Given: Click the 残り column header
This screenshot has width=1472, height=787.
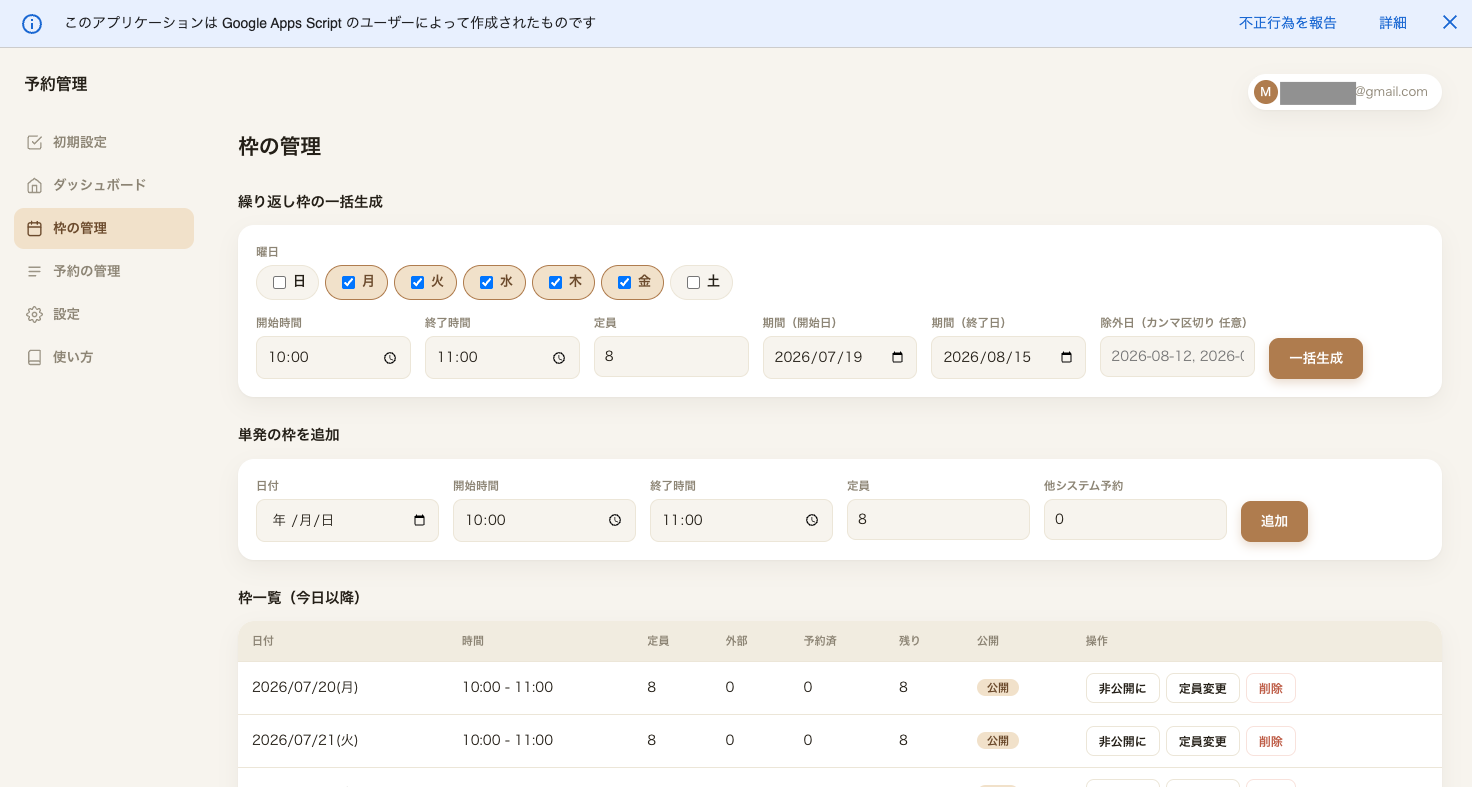Looking at the screenshot, I should 909,641.
